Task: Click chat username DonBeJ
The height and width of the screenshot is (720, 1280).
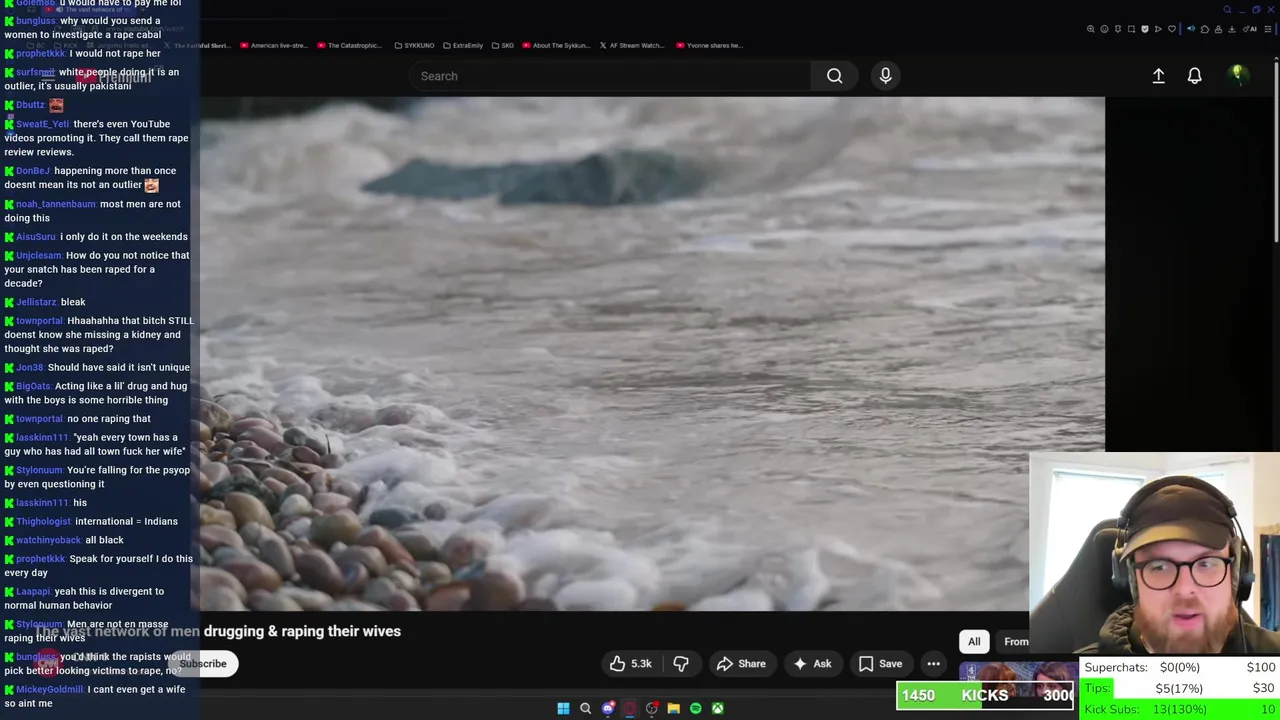Action: [x=33, y=171]
